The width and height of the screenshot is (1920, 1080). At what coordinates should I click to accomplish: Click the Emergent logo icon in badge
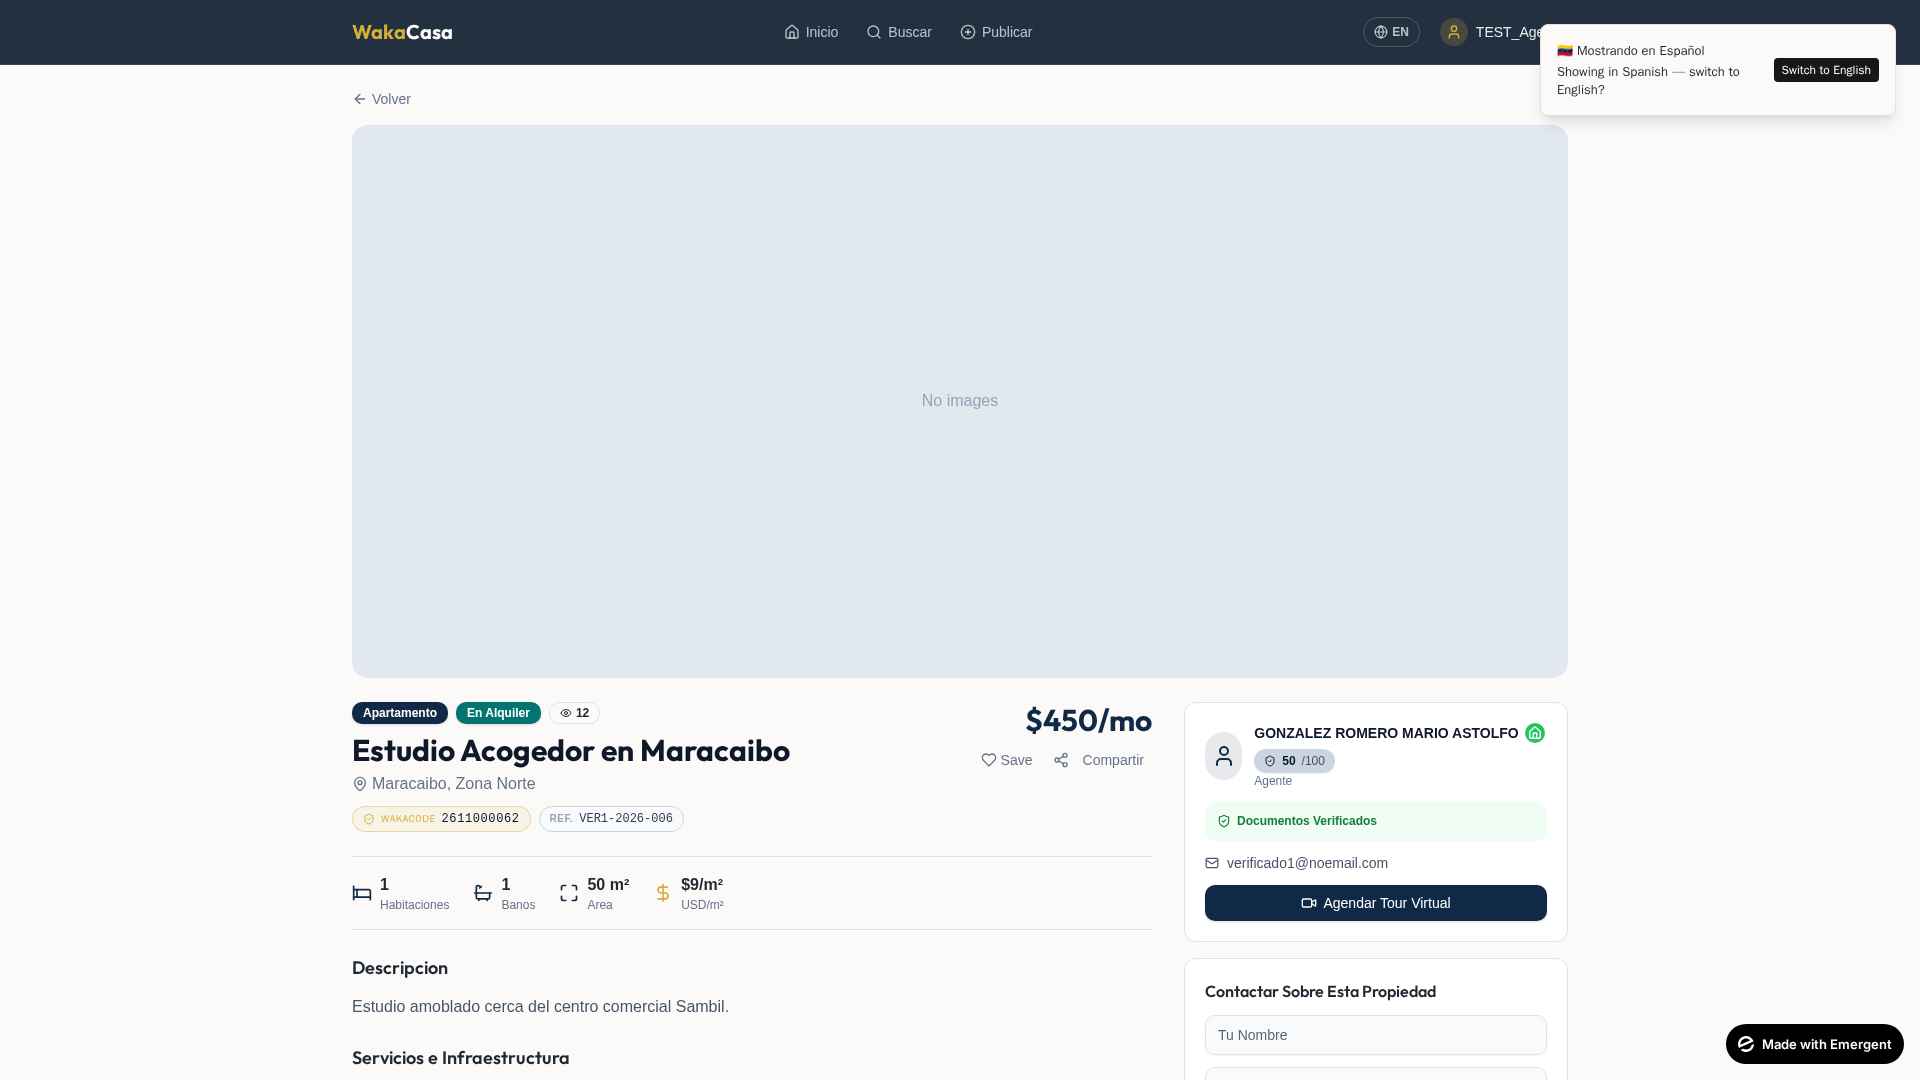(1746, 1044)
